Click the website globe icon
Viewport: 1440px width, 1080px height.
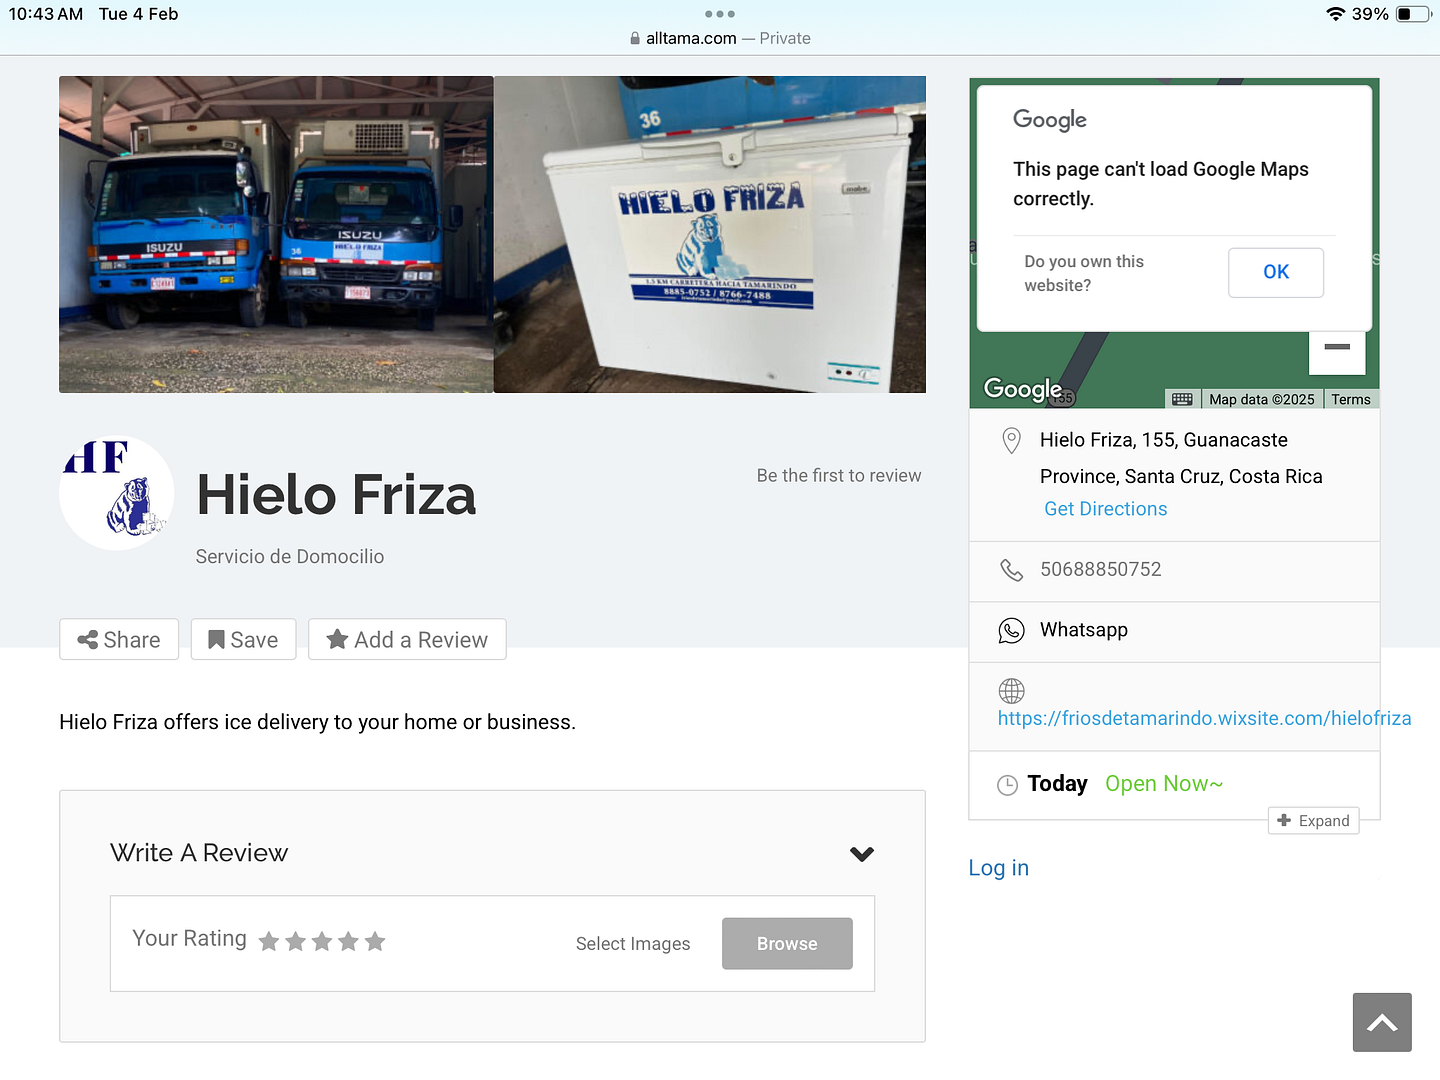(x=1011, y=691)
